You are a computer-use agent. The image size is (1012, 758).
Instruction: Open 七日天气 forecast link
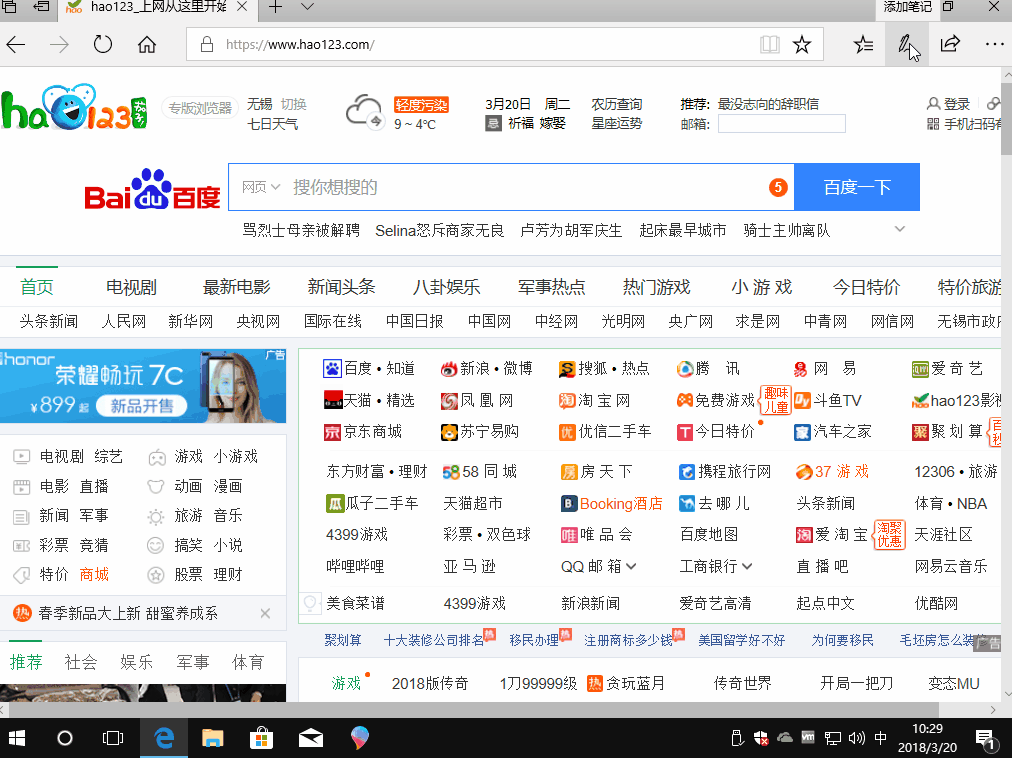point(273,123)
